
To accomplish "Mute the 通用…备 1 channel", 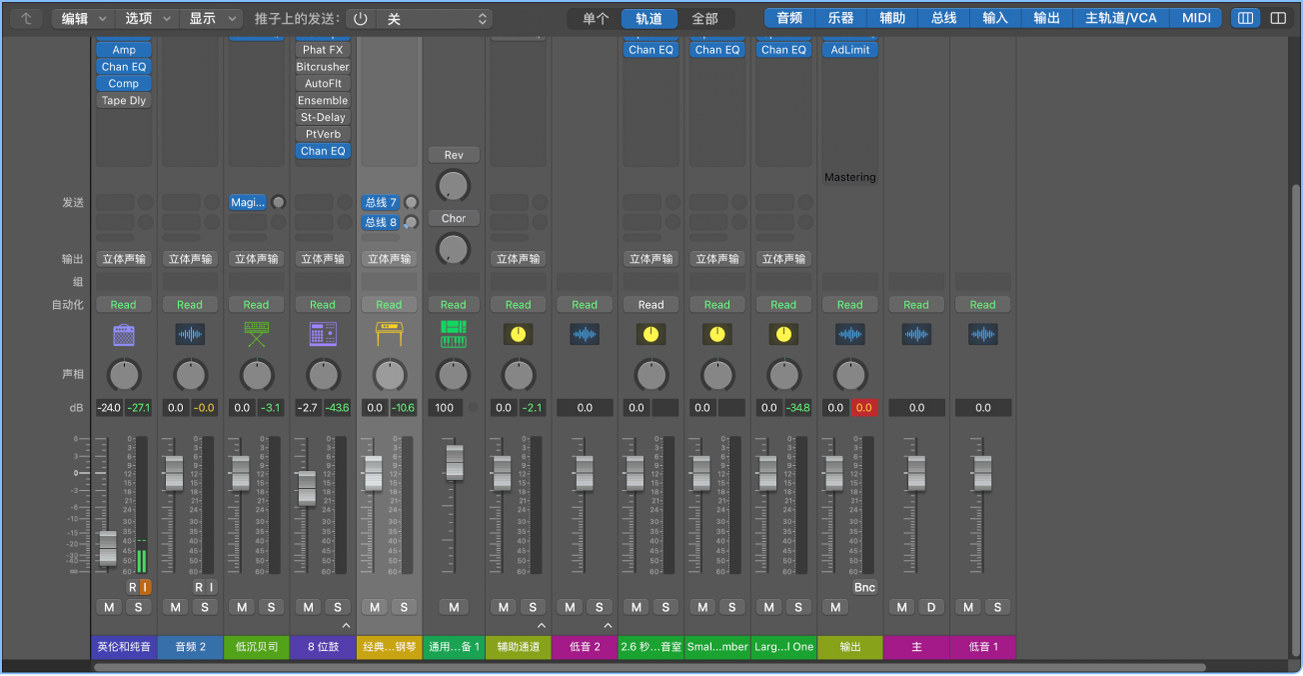I will tap(453, 607).
